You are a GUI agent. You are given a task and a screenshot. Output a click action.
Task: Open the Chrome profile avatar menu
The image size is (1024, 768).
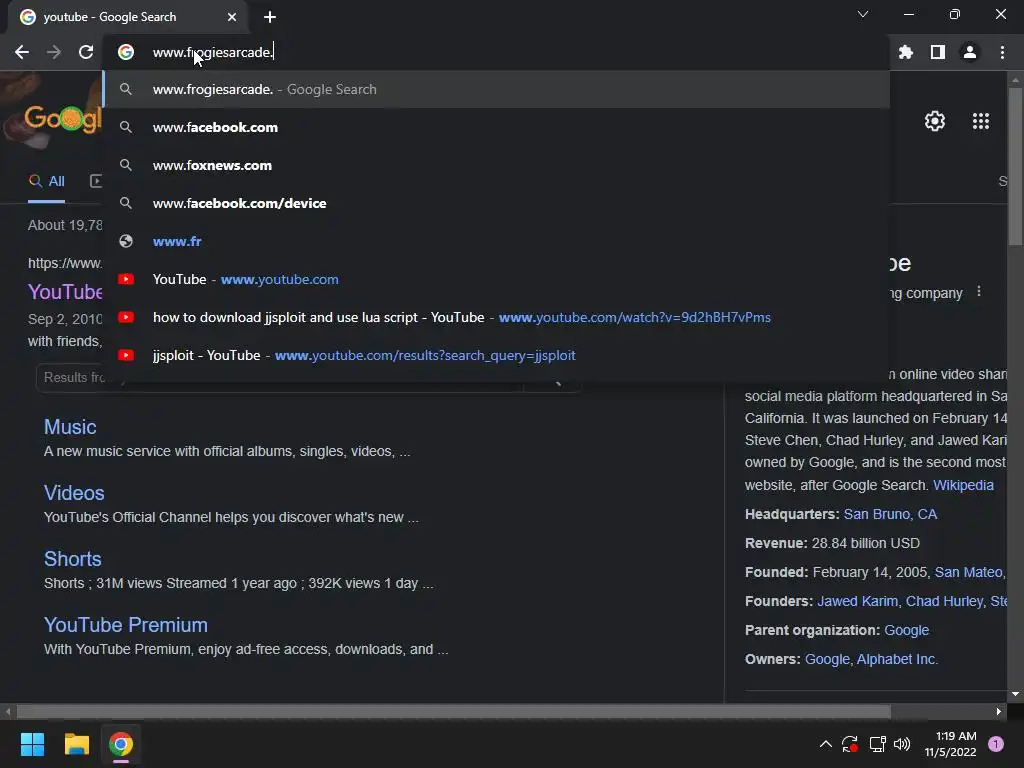970,52
